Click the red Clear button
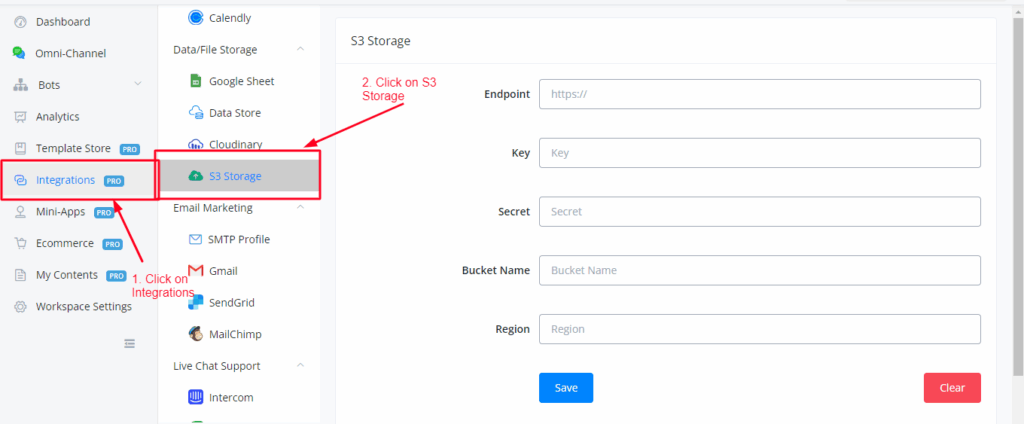This screenshot has height=424, width=1024. 951,388
